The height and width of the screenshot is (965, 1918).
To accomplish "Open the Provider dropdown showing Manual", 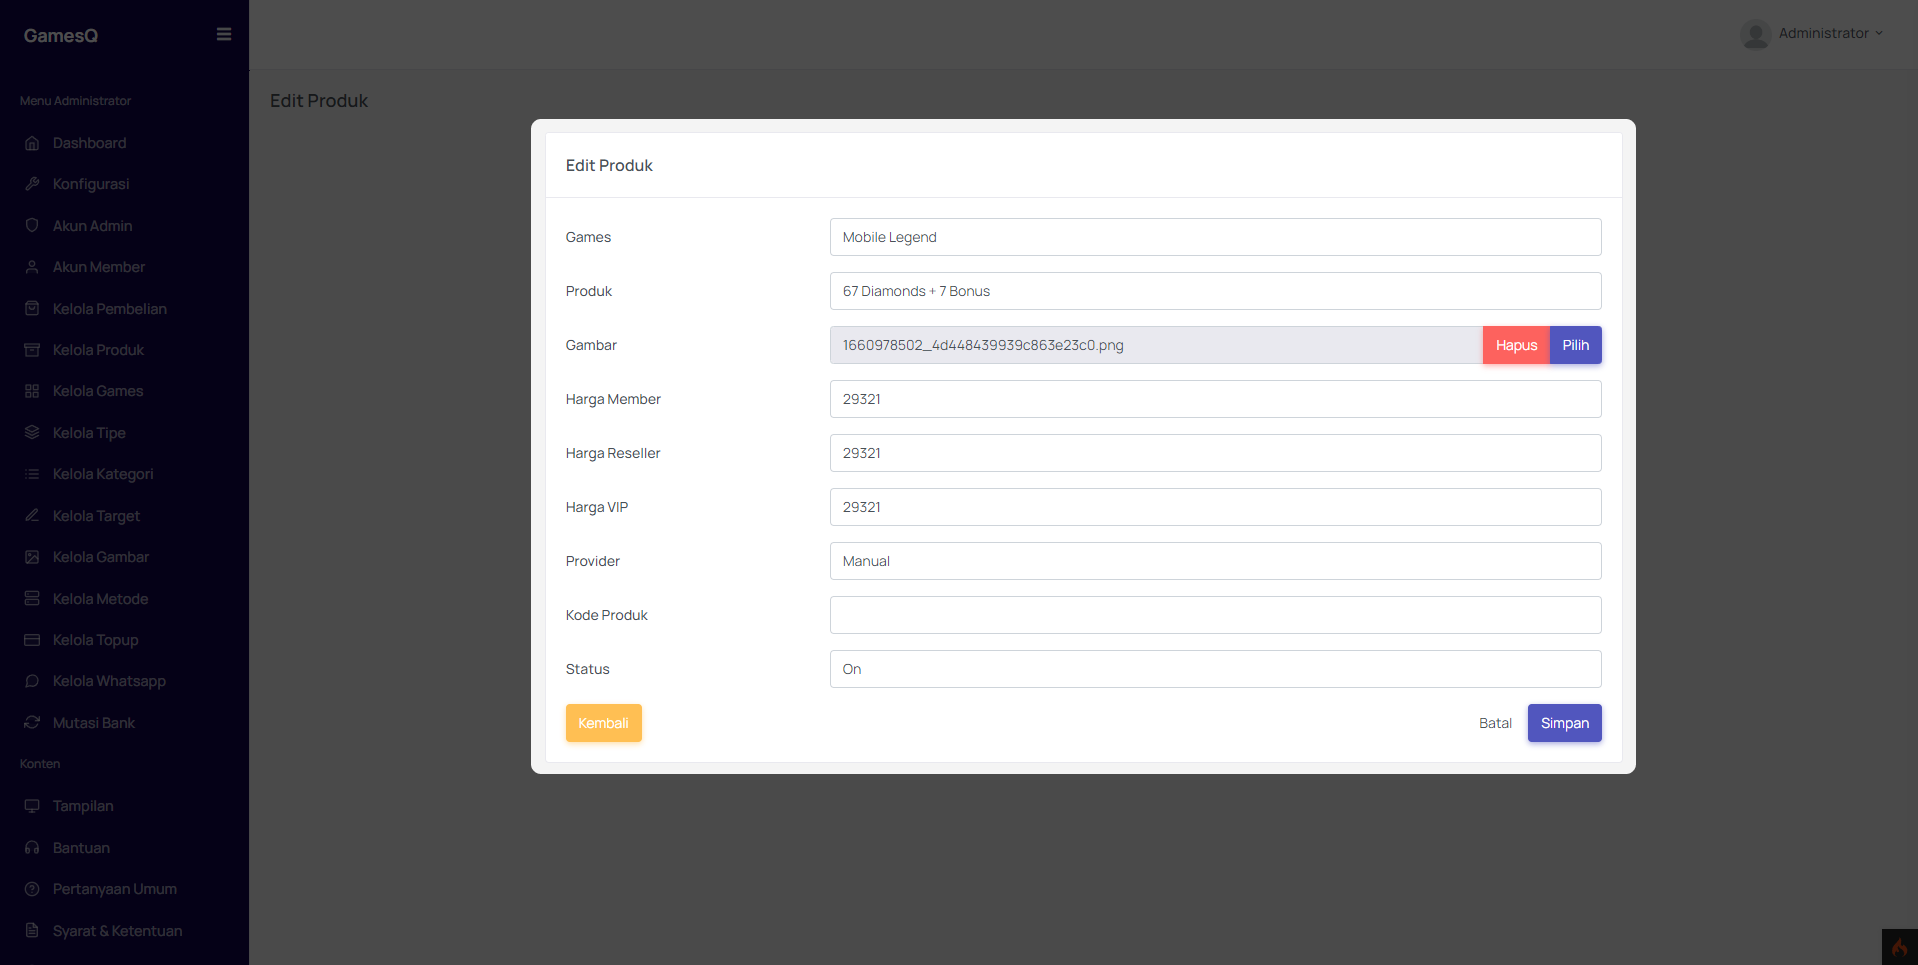I will pyautogui.click(x=1215, y=561).
